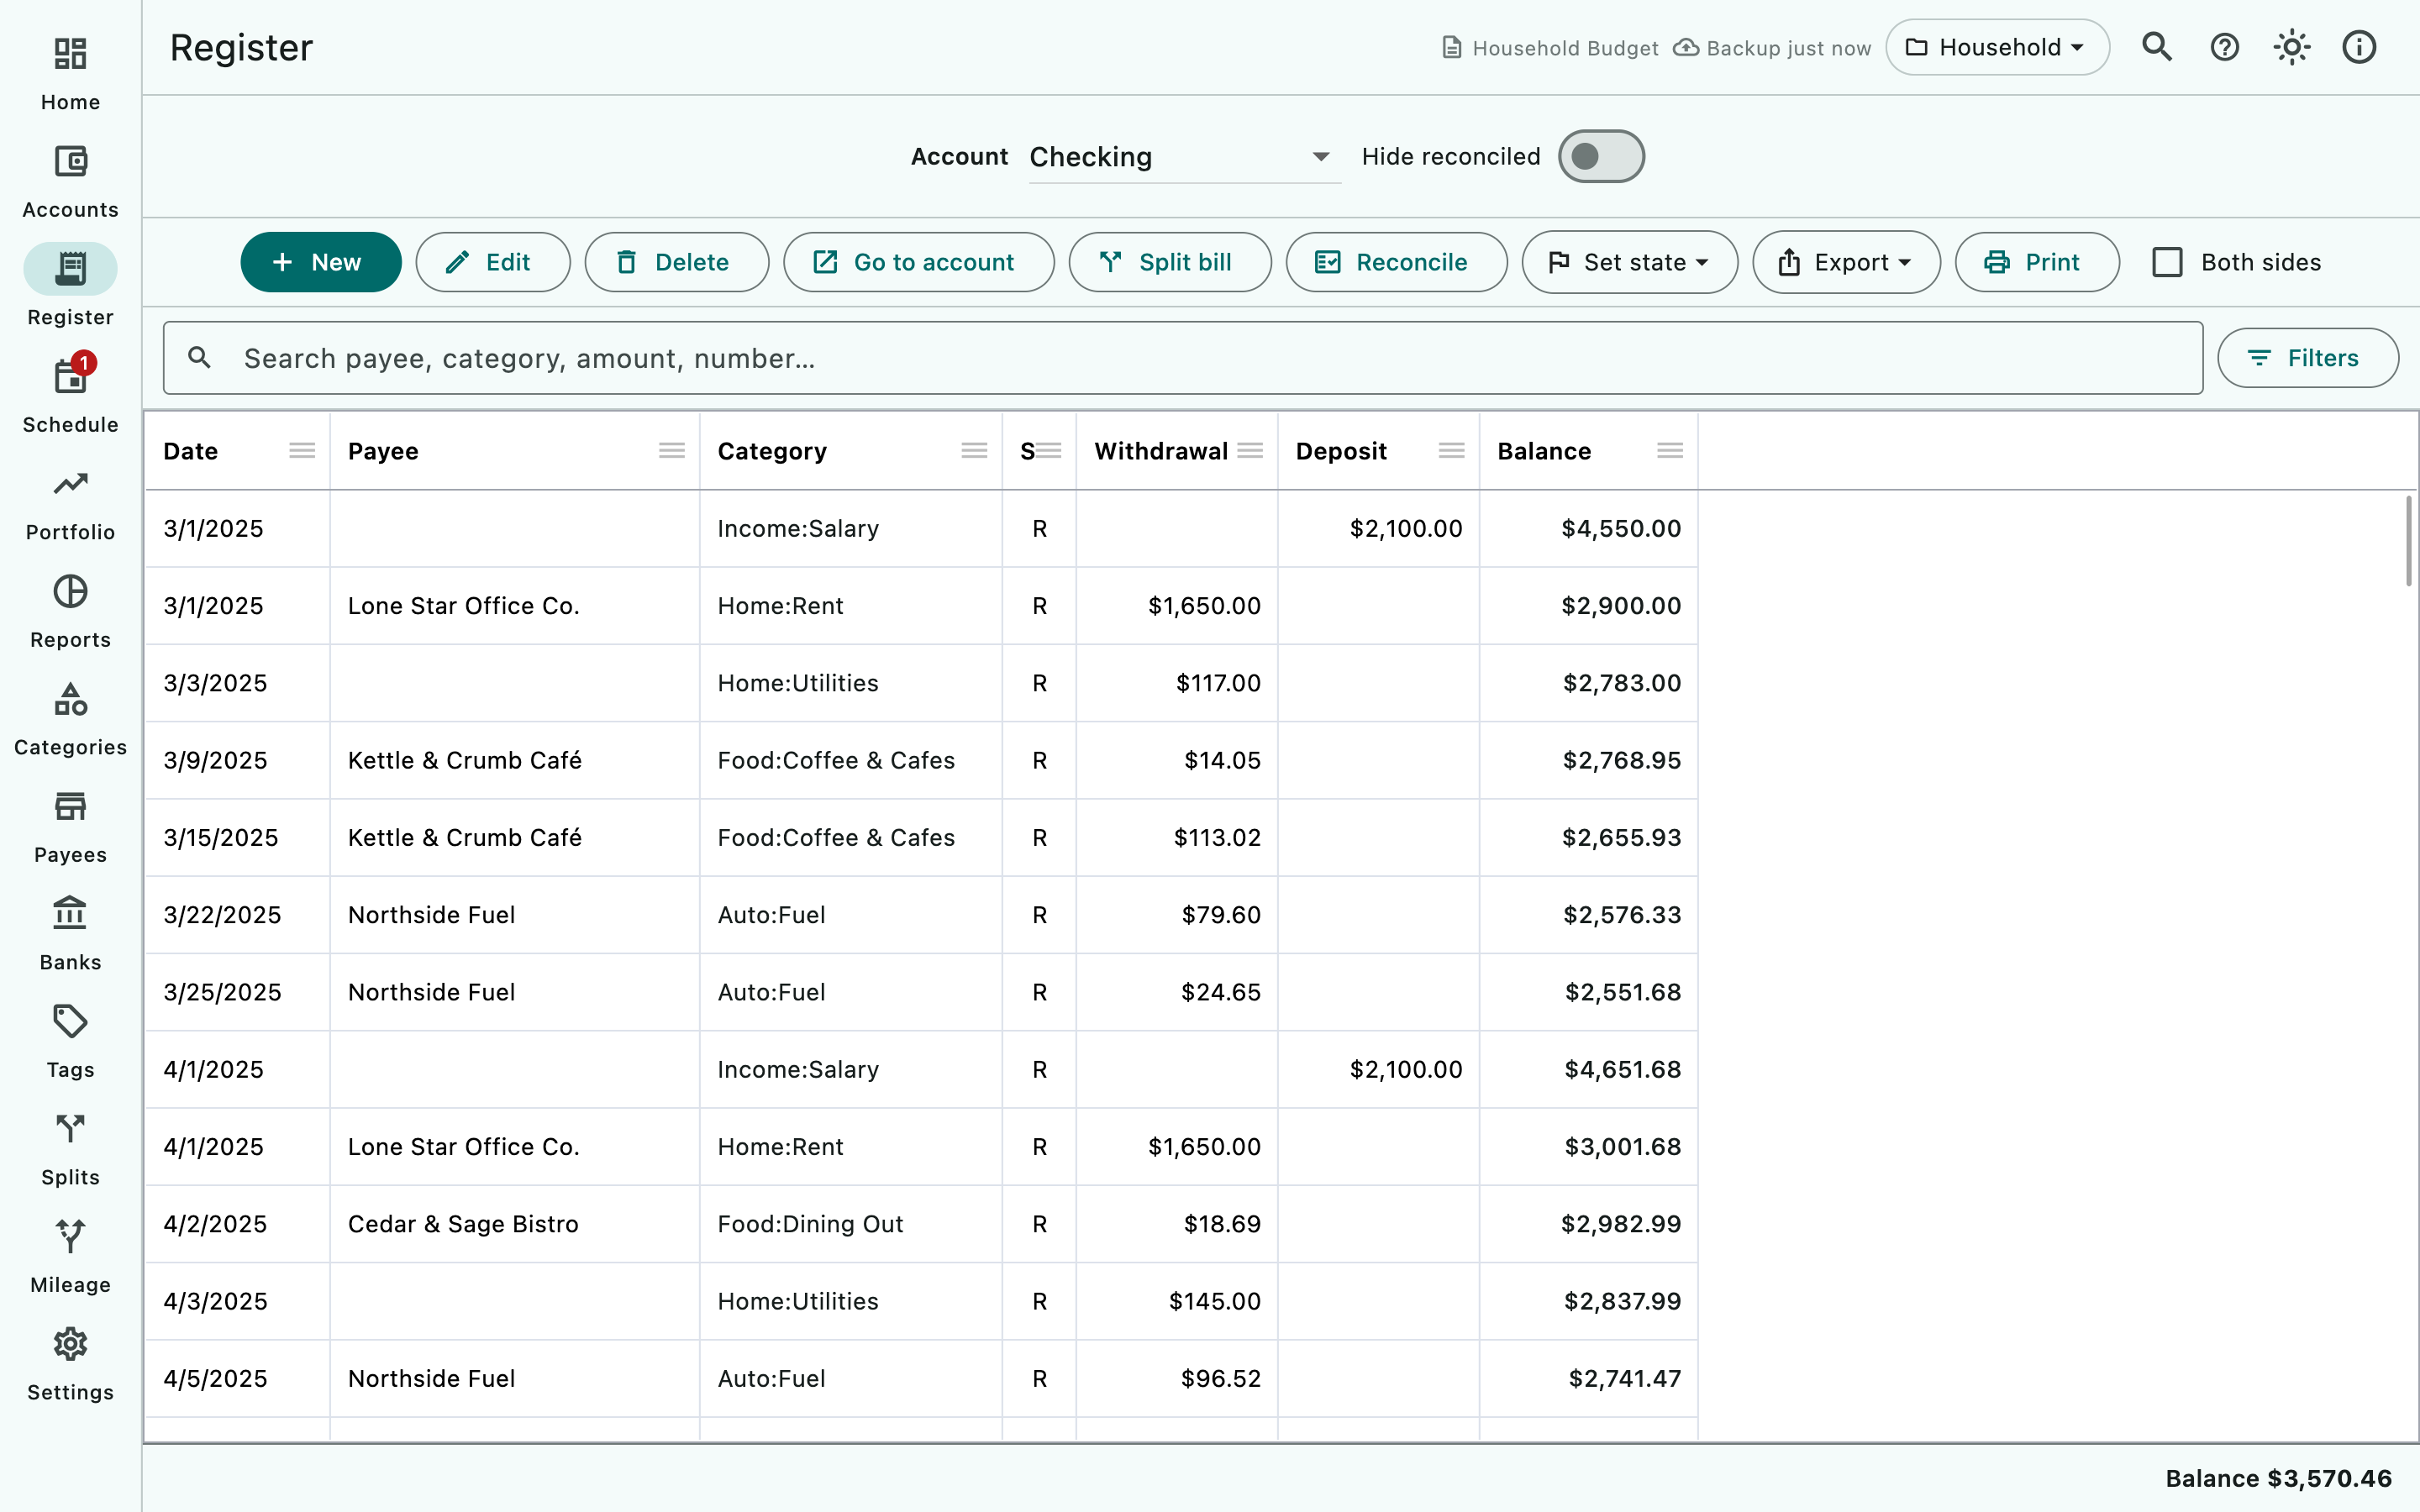
Task: Open the Household folder dropdown
Action: 1997,47
